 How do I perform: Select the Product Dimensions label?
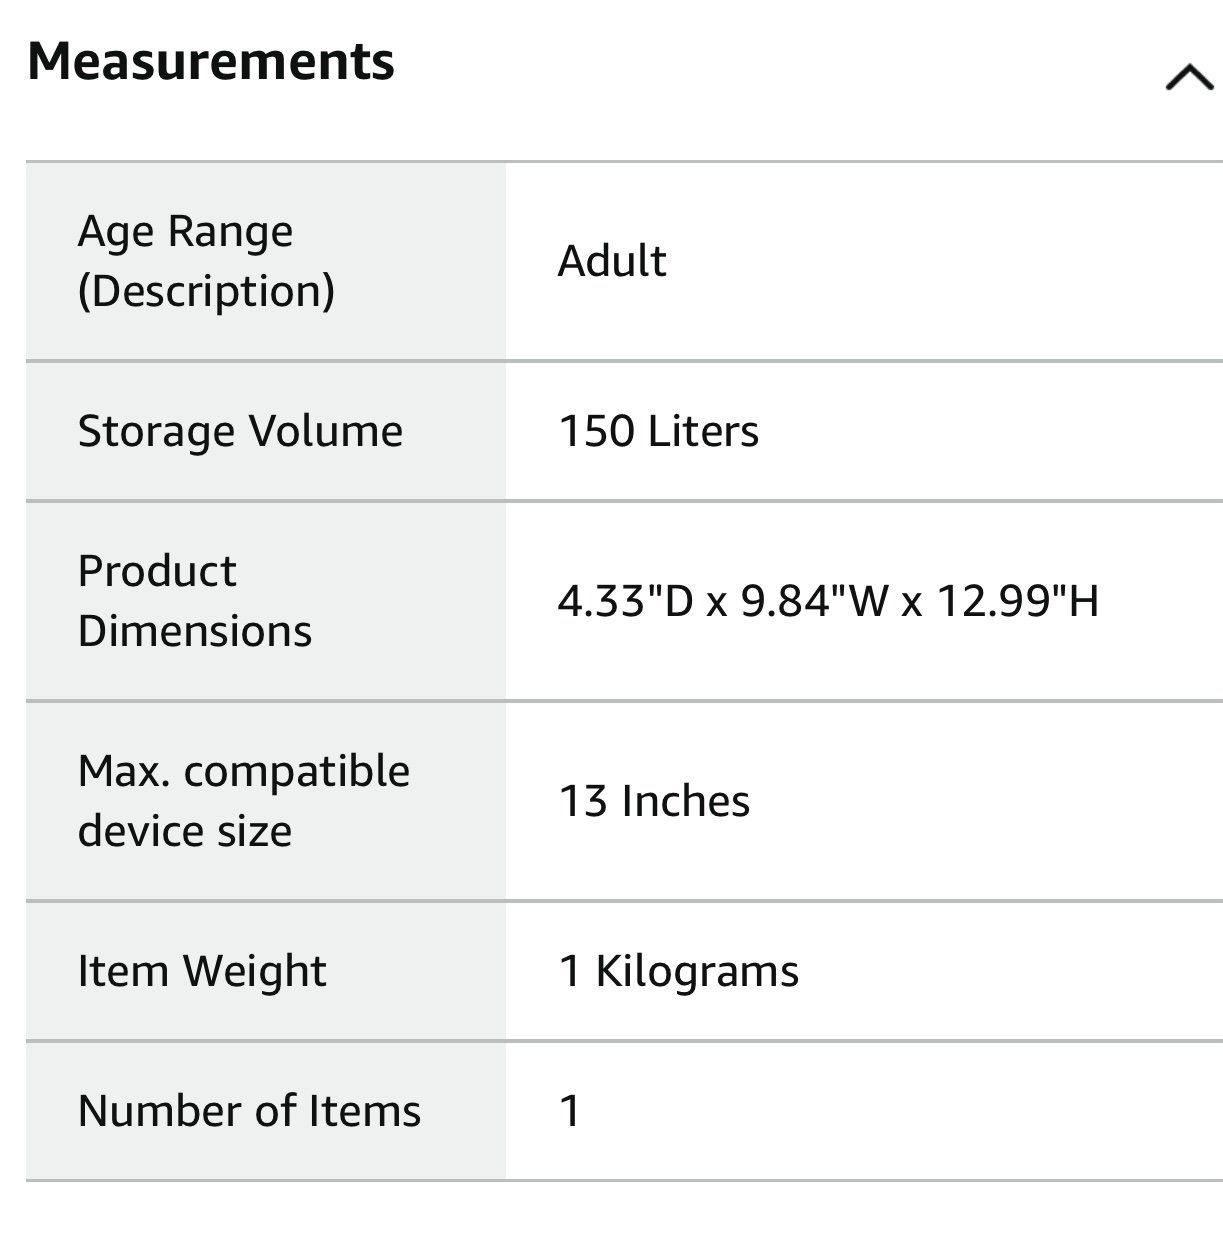coord(195,601)
